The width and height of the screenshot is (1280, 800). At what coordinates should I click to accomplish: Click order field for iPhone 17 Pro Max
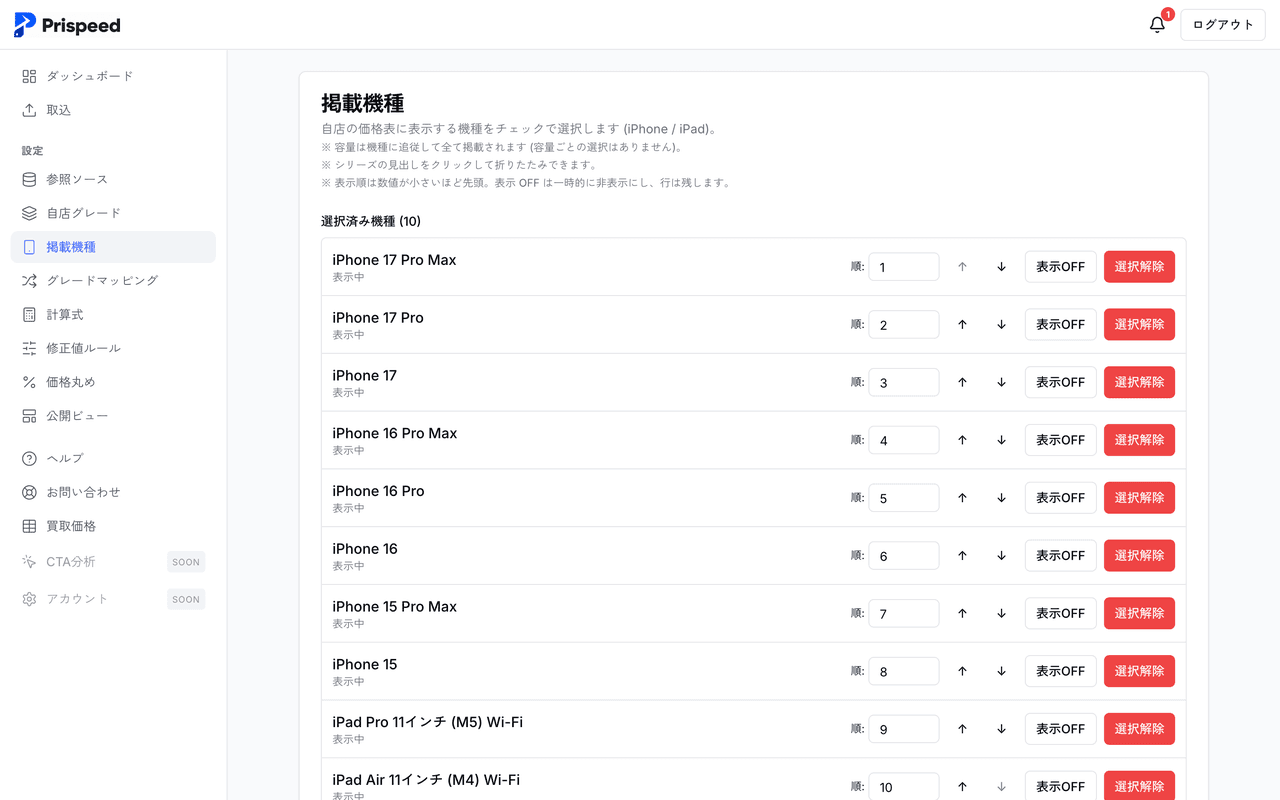904,267
